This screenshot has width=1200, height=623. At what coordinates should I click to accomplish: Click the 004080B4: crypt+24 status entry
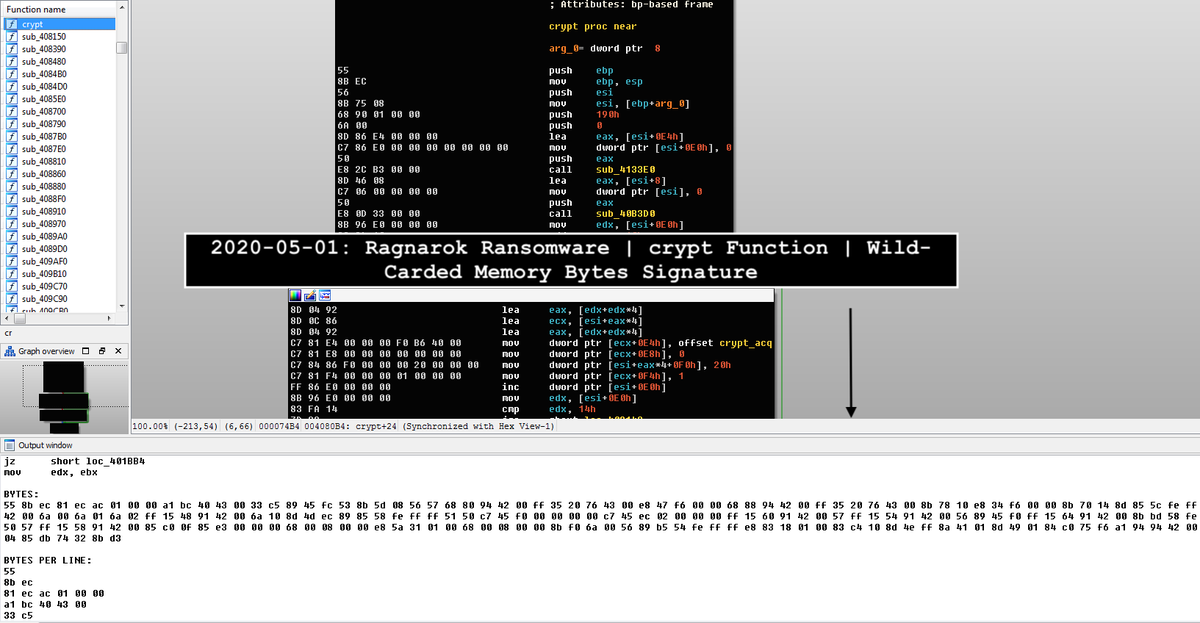(349, 426)
